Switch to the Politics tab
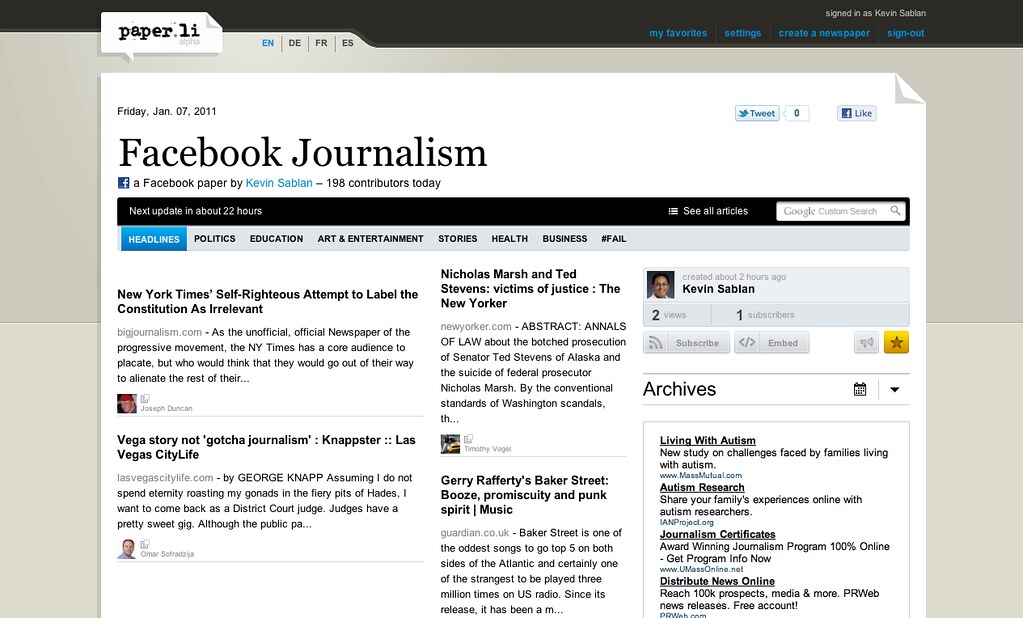Viewport: 1023px width, 618px height. coord(215,239)
